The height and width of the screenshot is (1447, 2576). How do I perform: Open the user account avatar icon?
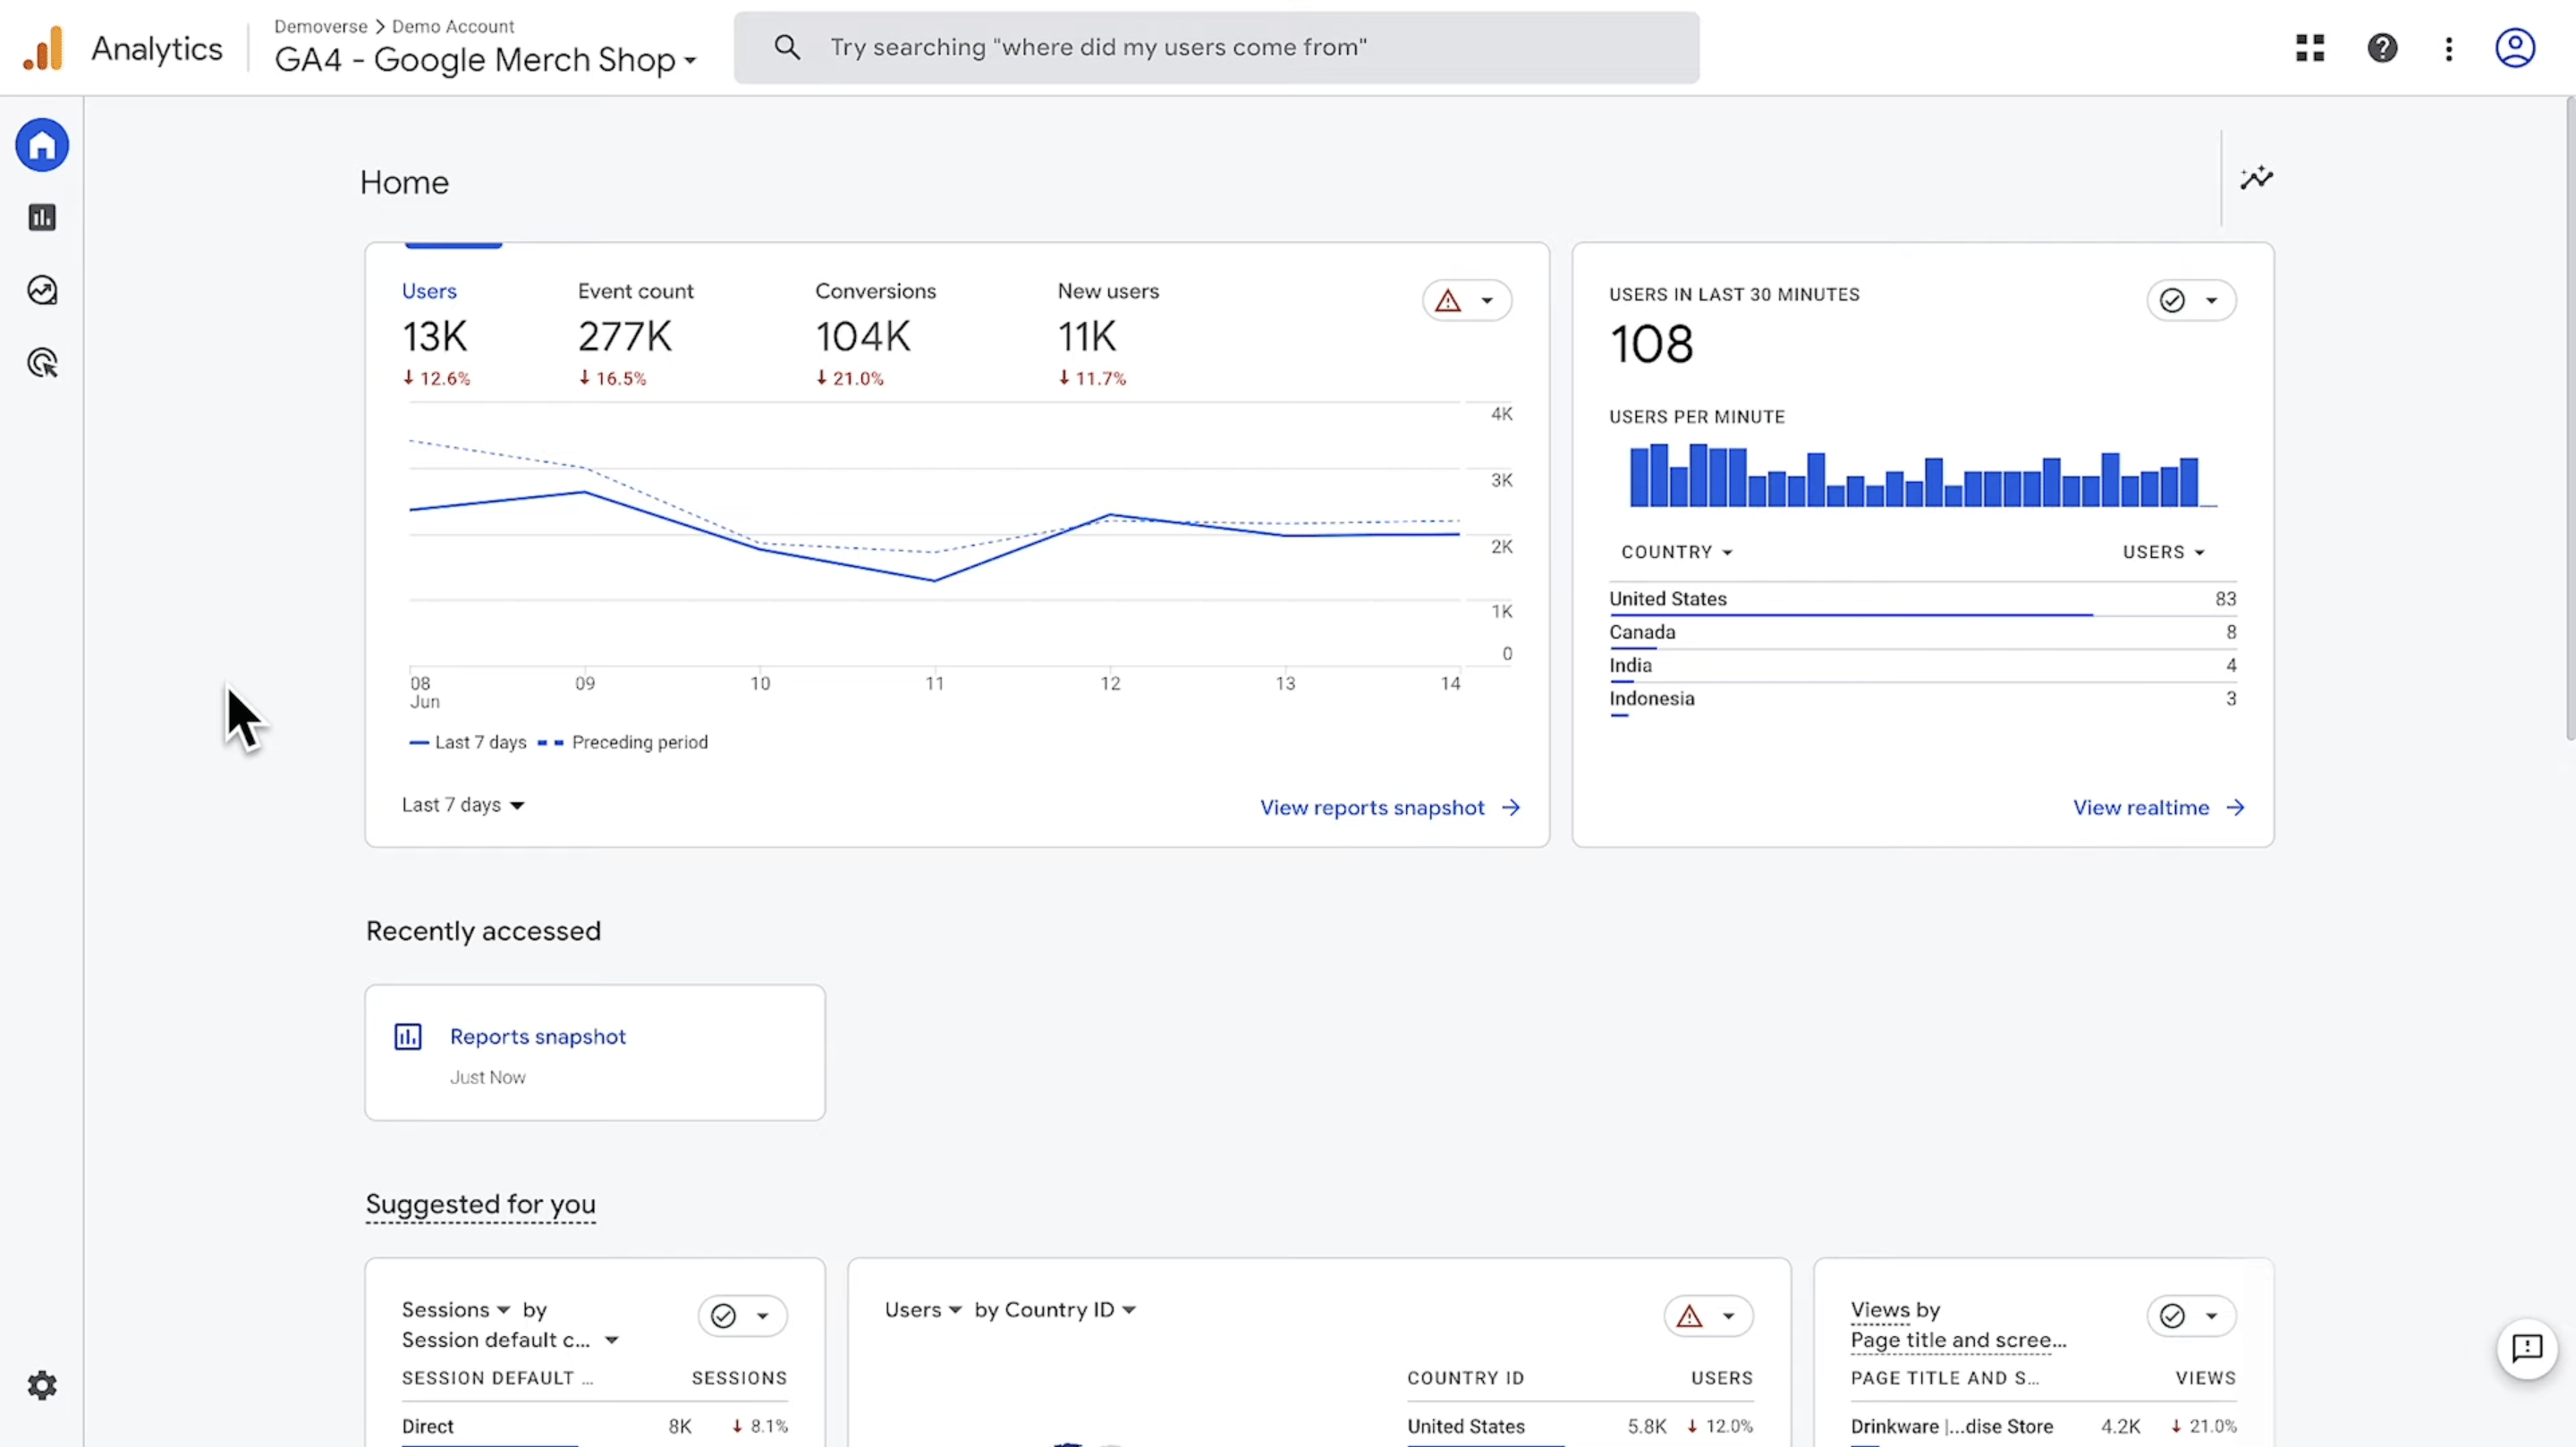tap(2515, 48)
